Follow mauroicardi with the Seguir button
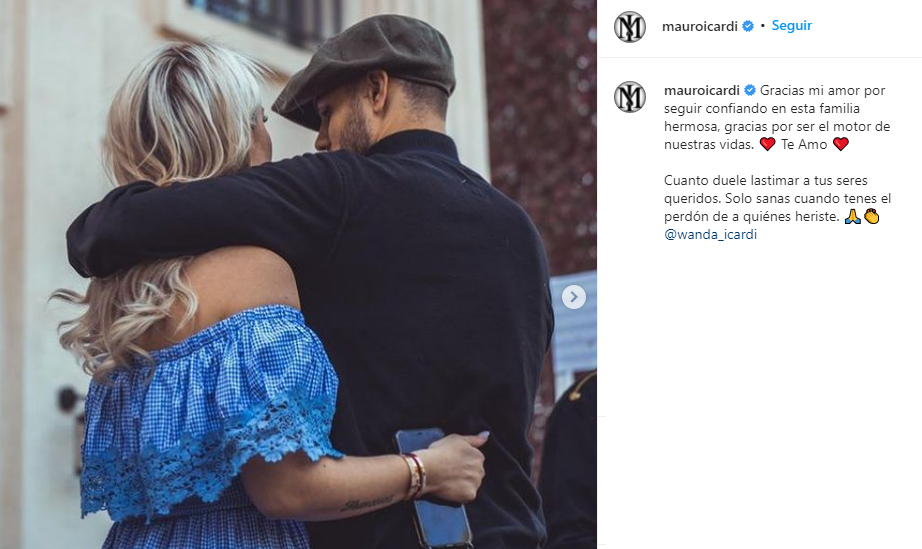This screenshot has width=922, height=549. click(x=791, y=26)
